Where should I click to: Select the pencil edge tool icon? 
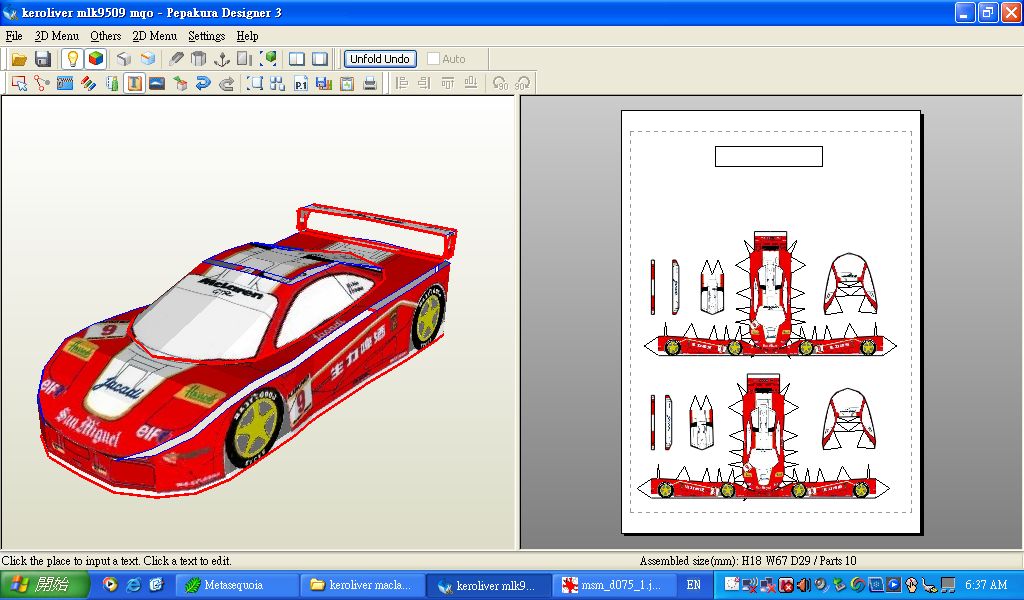coord(176,59)
